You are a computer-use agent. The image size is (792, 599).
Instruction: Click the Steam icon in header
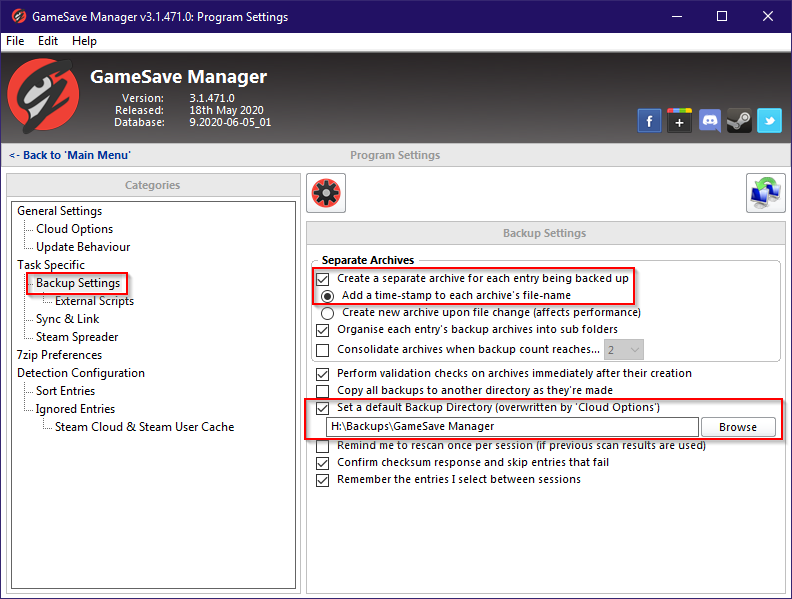point(739,121)
